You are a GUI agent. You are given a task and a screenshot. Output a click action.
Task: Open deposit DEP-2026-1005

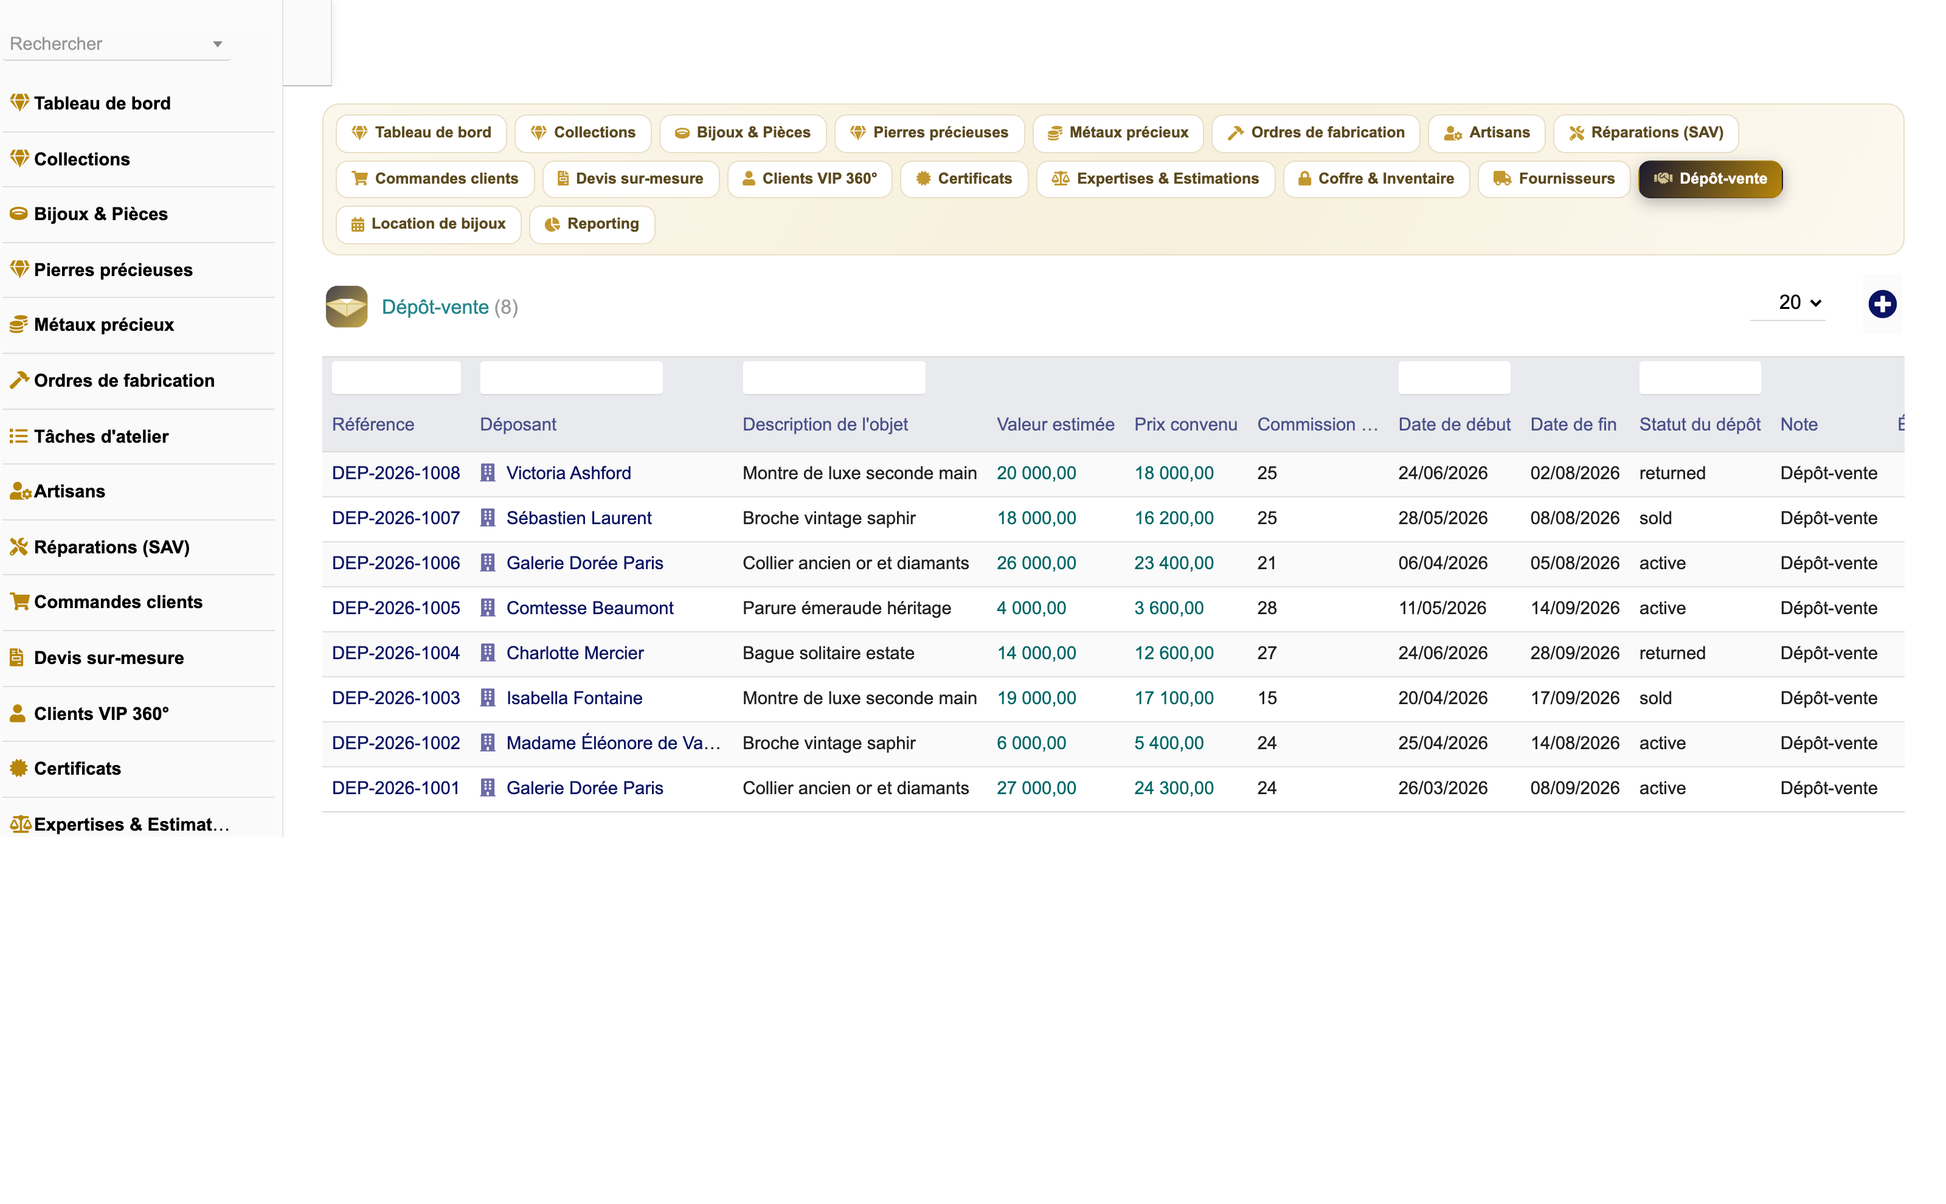click(396, 608)
